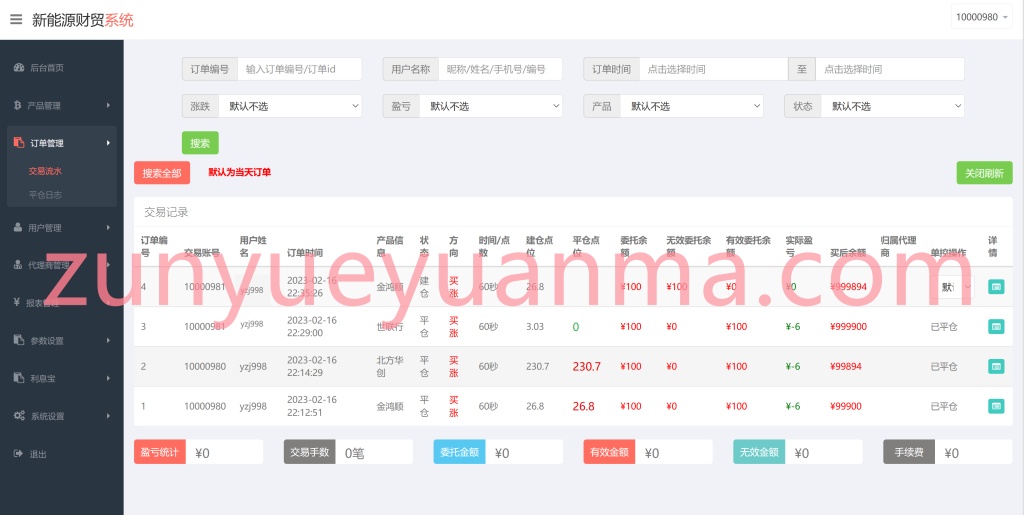The image size is (1024, 515).
Task: Click 委托金额 label badge
Action: point(460,452)
